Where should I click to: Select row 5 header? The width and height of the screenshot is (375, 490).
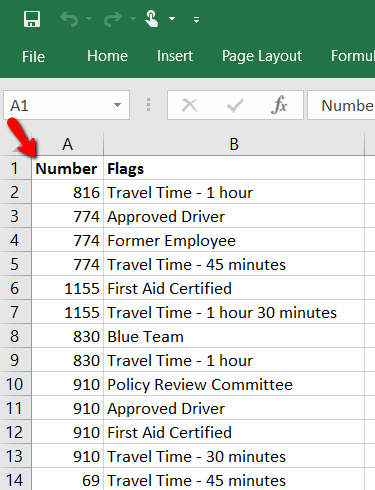click(x=16, y=264)
